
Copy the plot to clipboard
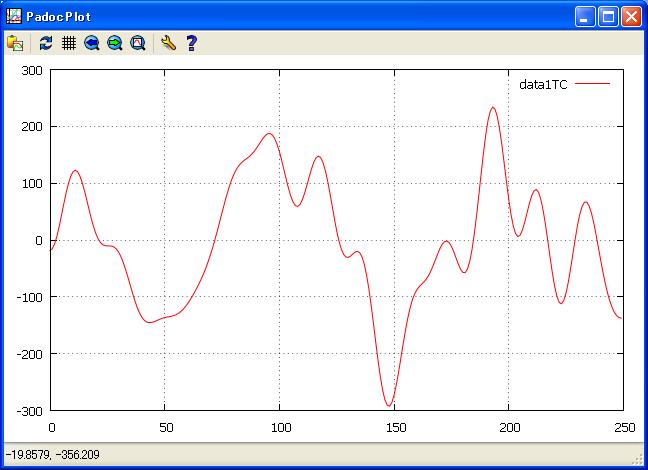pos(15,43)
